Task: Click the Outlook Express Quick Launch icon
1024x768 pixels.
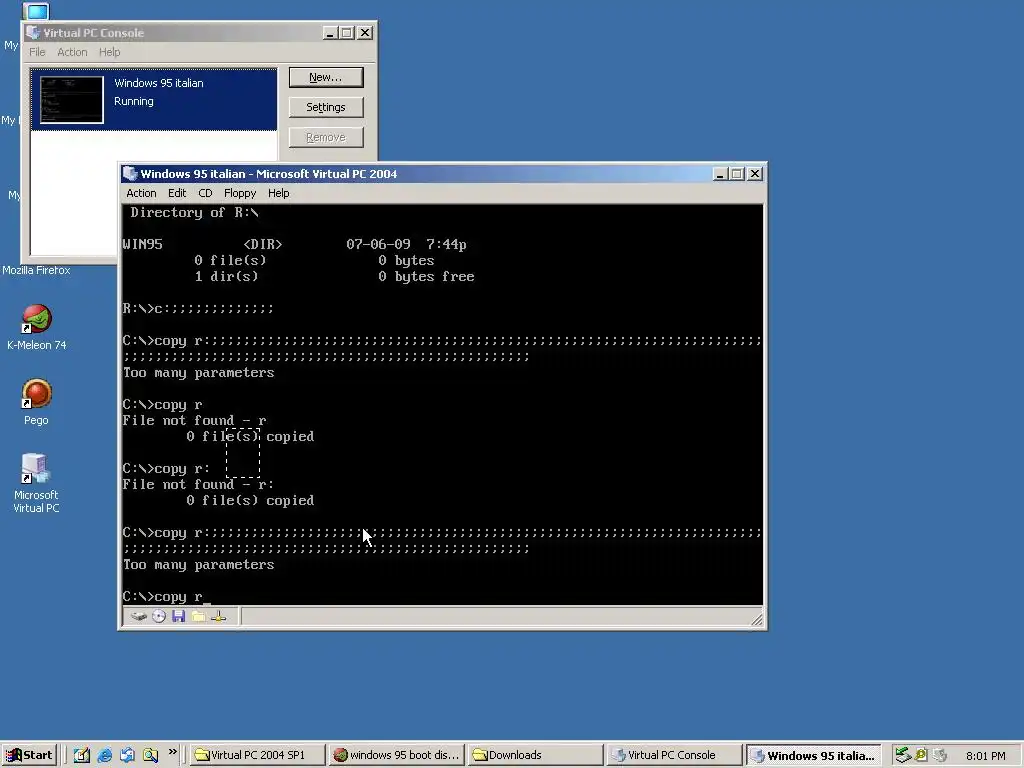Action: coord(127,755)
